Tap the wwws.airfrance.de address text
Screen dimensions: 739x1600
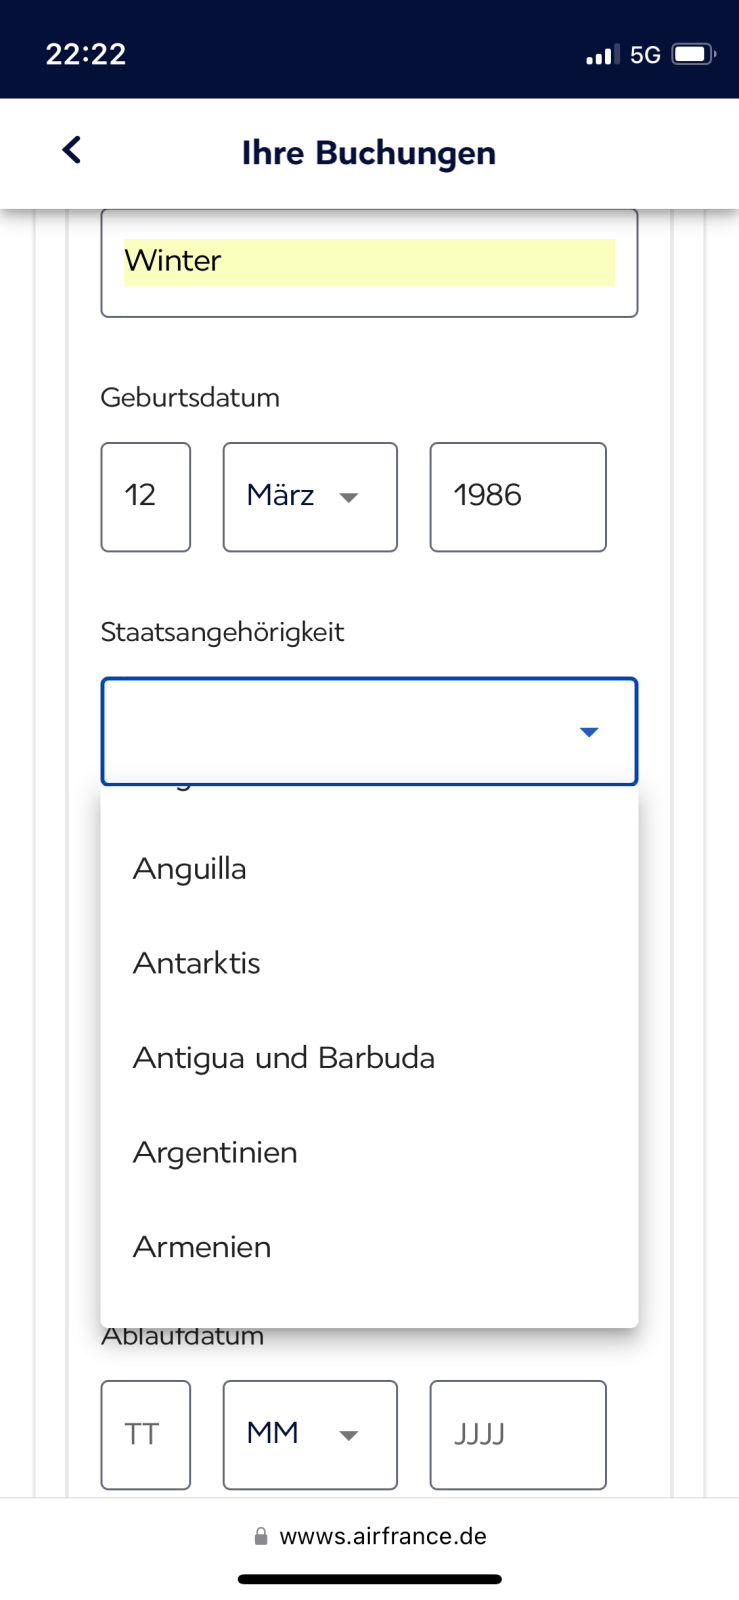coord(383,1536)
